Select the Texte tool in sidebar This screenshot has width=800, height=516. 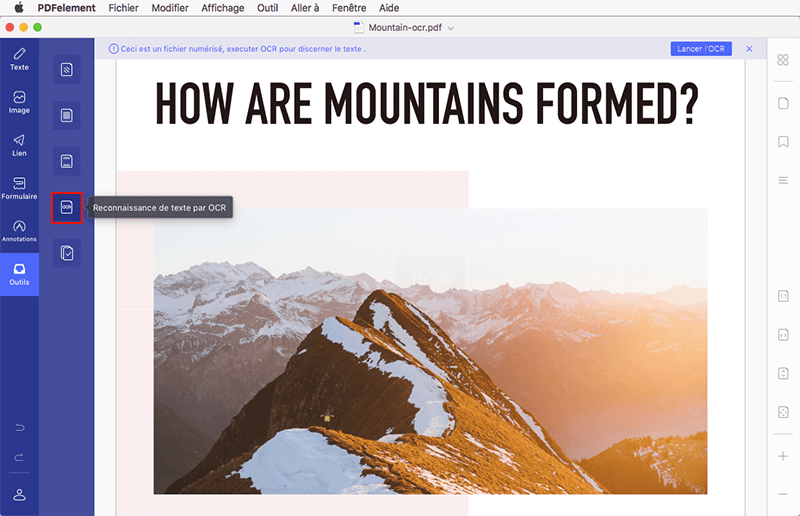[19, 59]
